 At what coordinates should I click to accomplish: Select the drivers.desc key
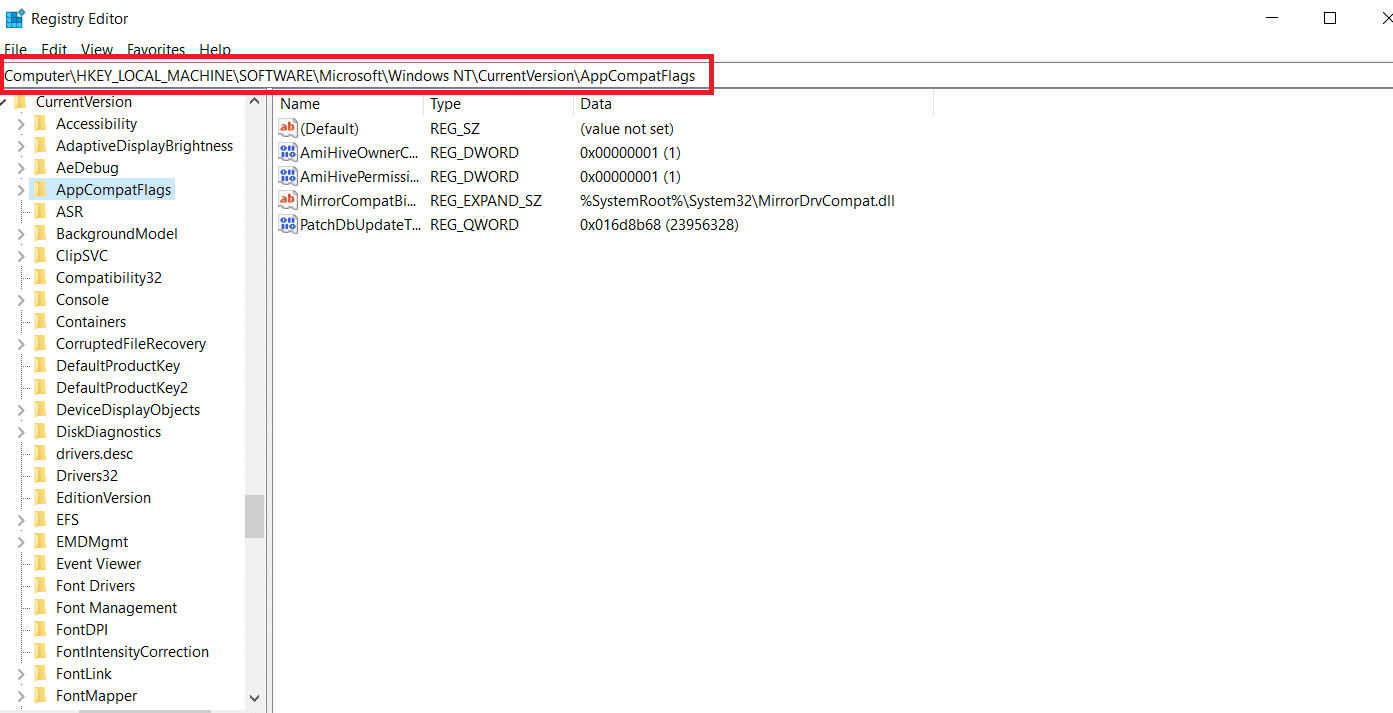(94, 453)
